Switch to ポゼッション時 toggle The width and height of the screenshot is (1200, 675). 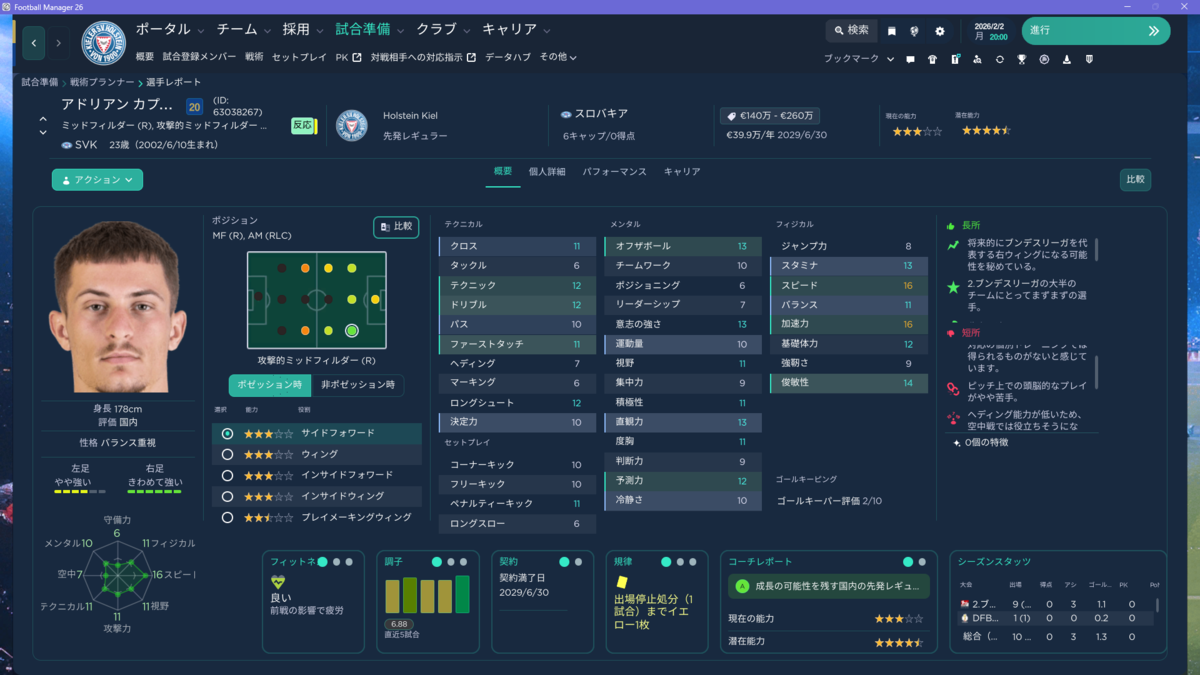click(x=269, y=385)
